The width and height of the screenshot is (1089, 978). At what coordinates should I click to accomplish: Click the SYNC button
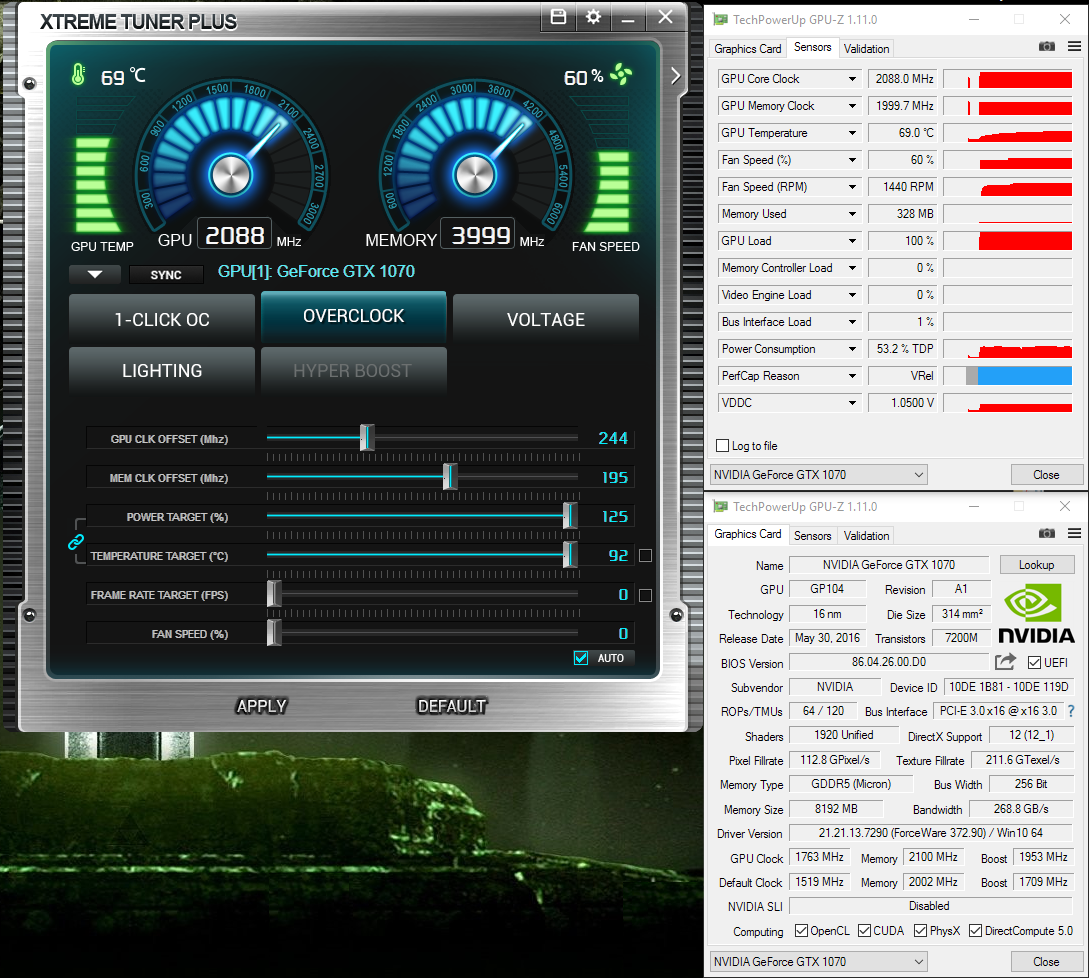[x=166, y=274]
